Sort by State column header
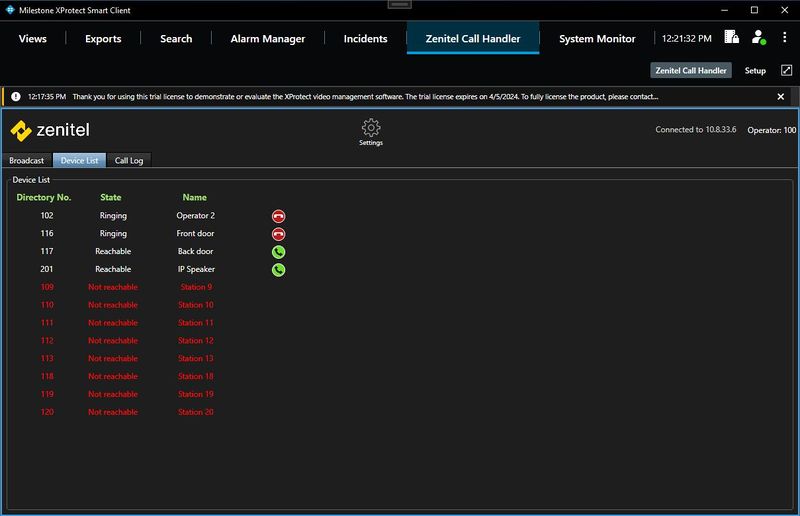800x516 pixels. tap(111, 198)
